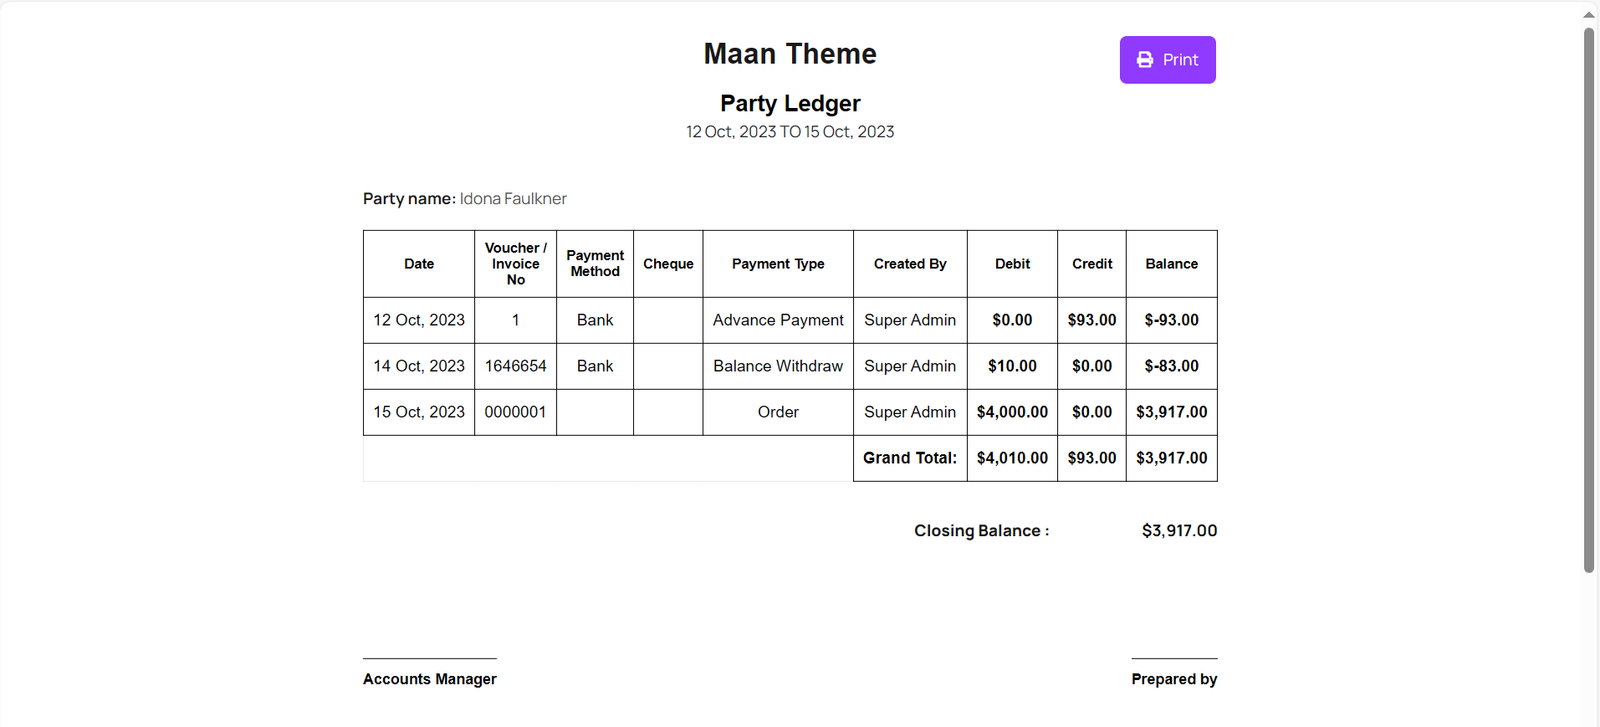
Task: Click the Payment Method column header
Action: pyautogui.click(x=595, y=264)
